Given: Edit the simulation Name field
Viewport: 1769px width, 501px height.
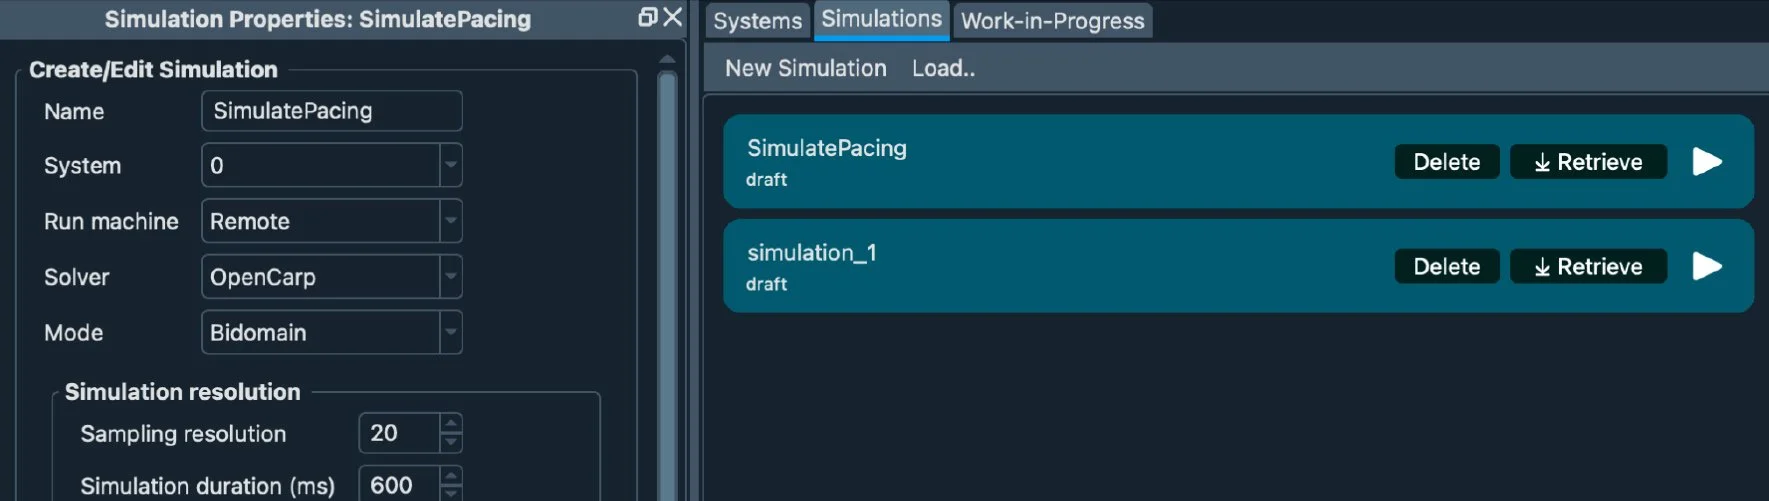Looking at the screenshot, I should pos(332,111).
